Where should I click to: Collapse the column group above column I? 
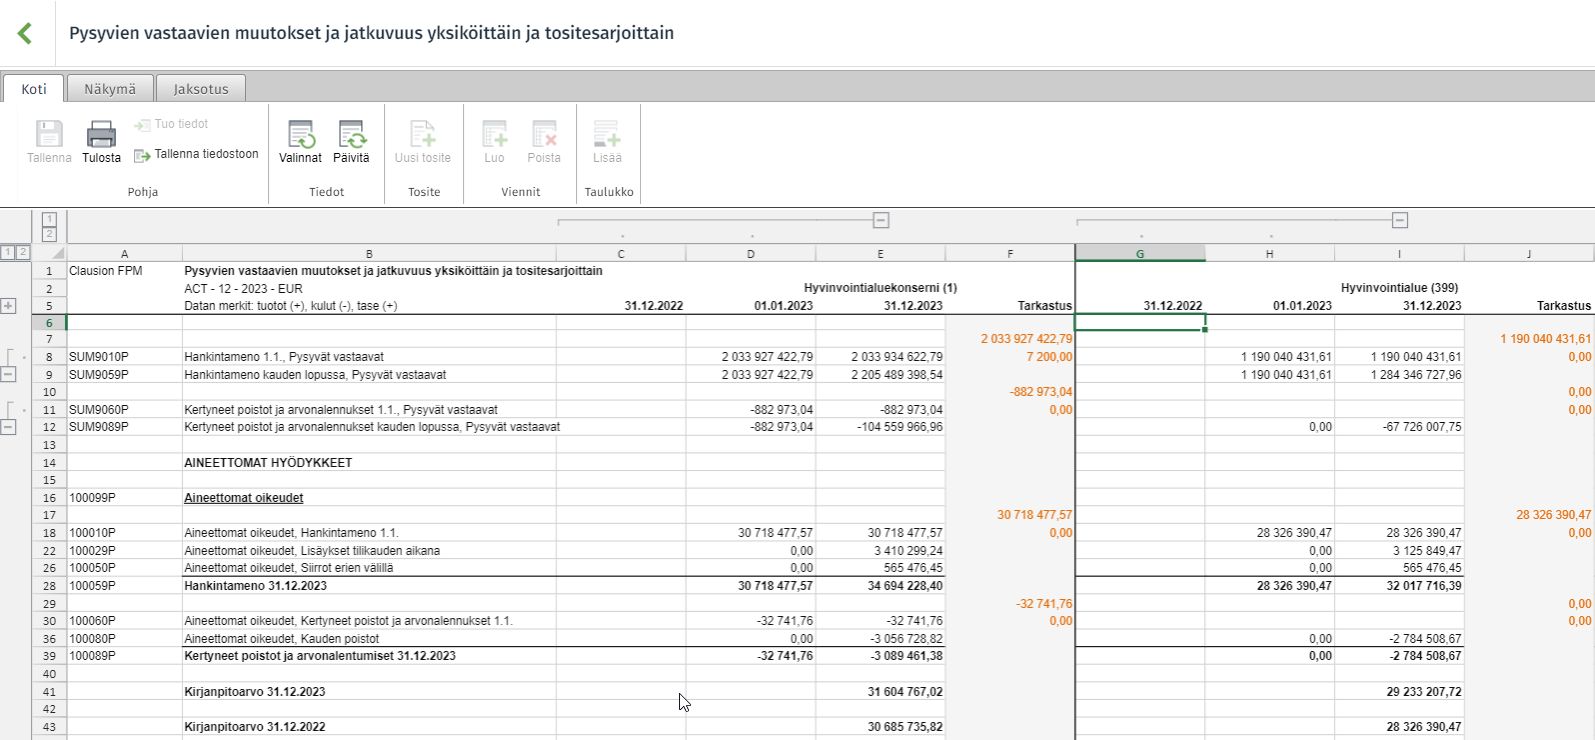click(x=1400, y=220)
